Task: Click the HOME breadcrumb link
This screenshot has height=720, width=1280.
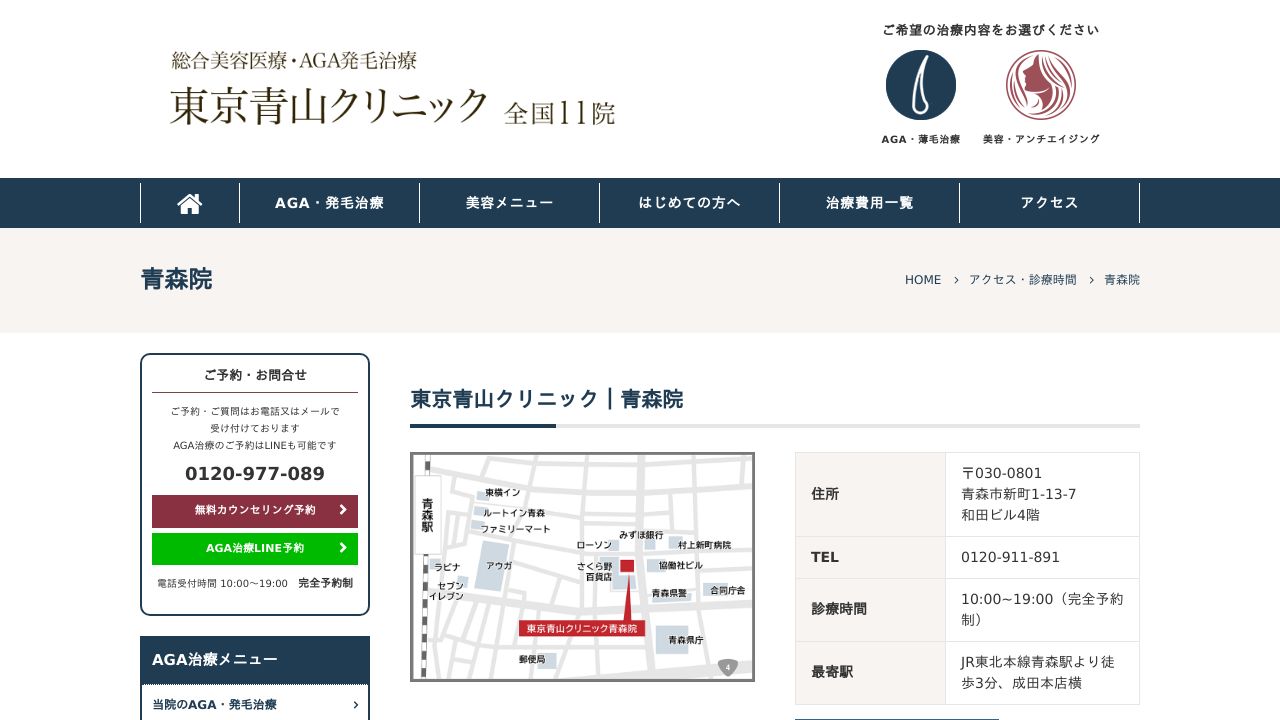Action: coord(923,280)
